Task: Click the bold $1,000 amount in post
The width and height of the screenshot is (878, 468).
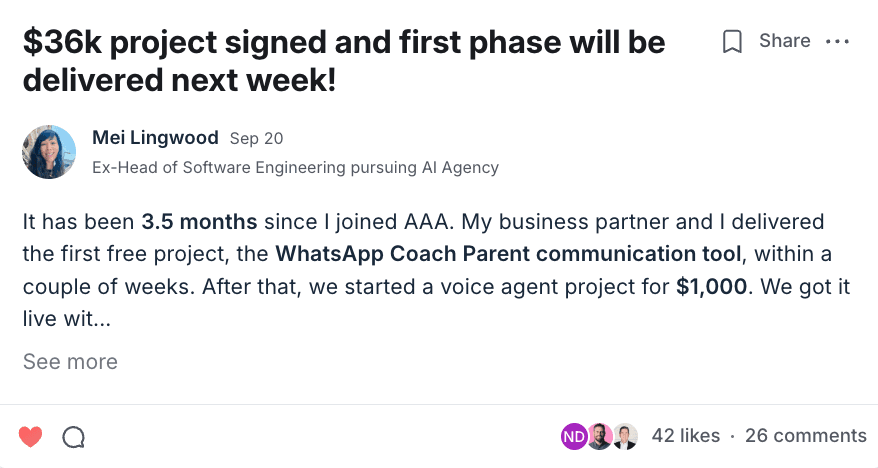Action: click(x=711, y=286)
